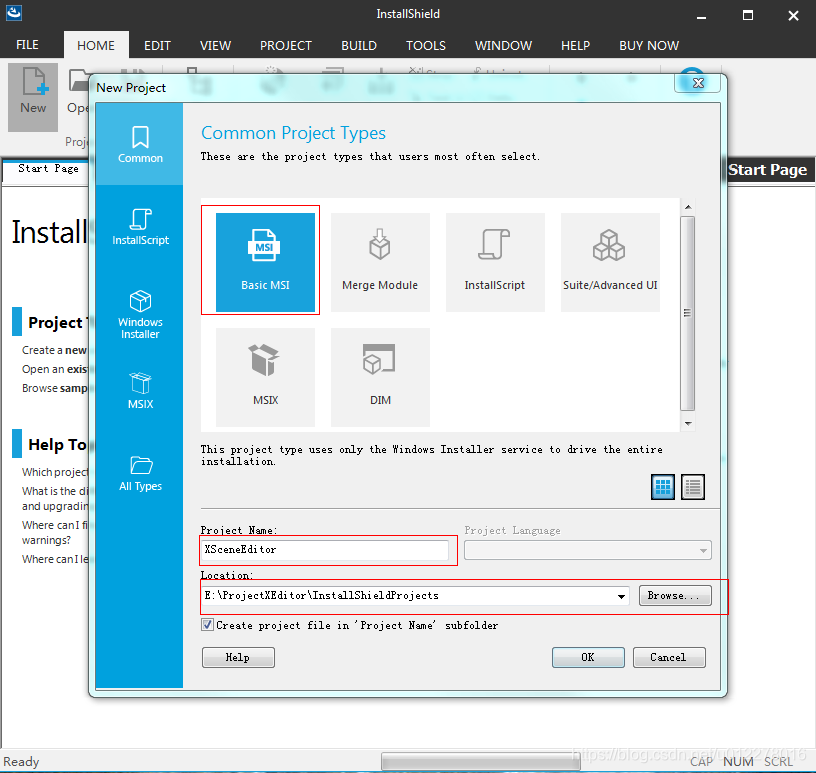Open the BUY NOW tab
The image size is (816, 773).
pyautogui.click(x=648, y=45)
